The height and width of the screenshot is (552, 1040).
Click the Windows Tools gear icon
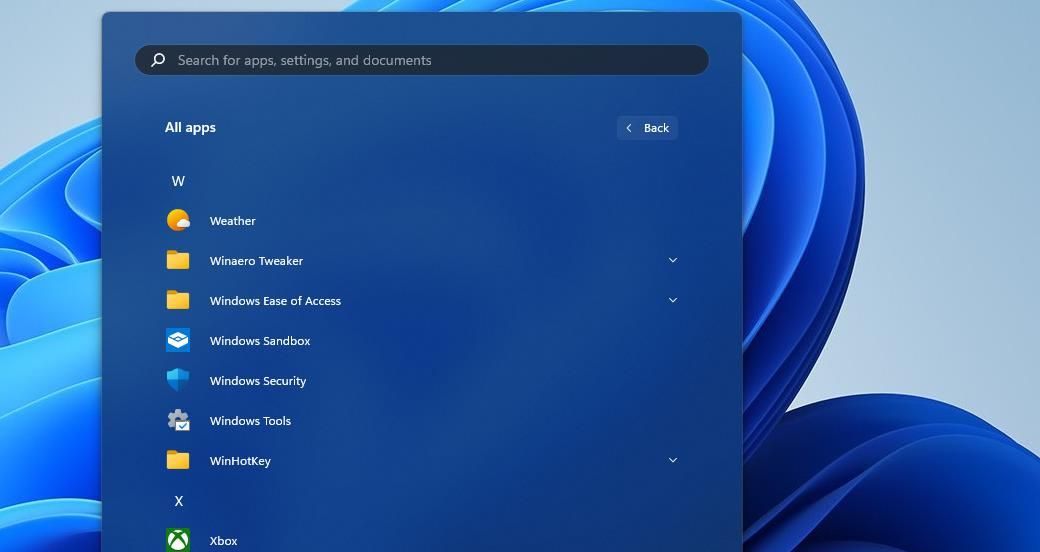(178, 420)
